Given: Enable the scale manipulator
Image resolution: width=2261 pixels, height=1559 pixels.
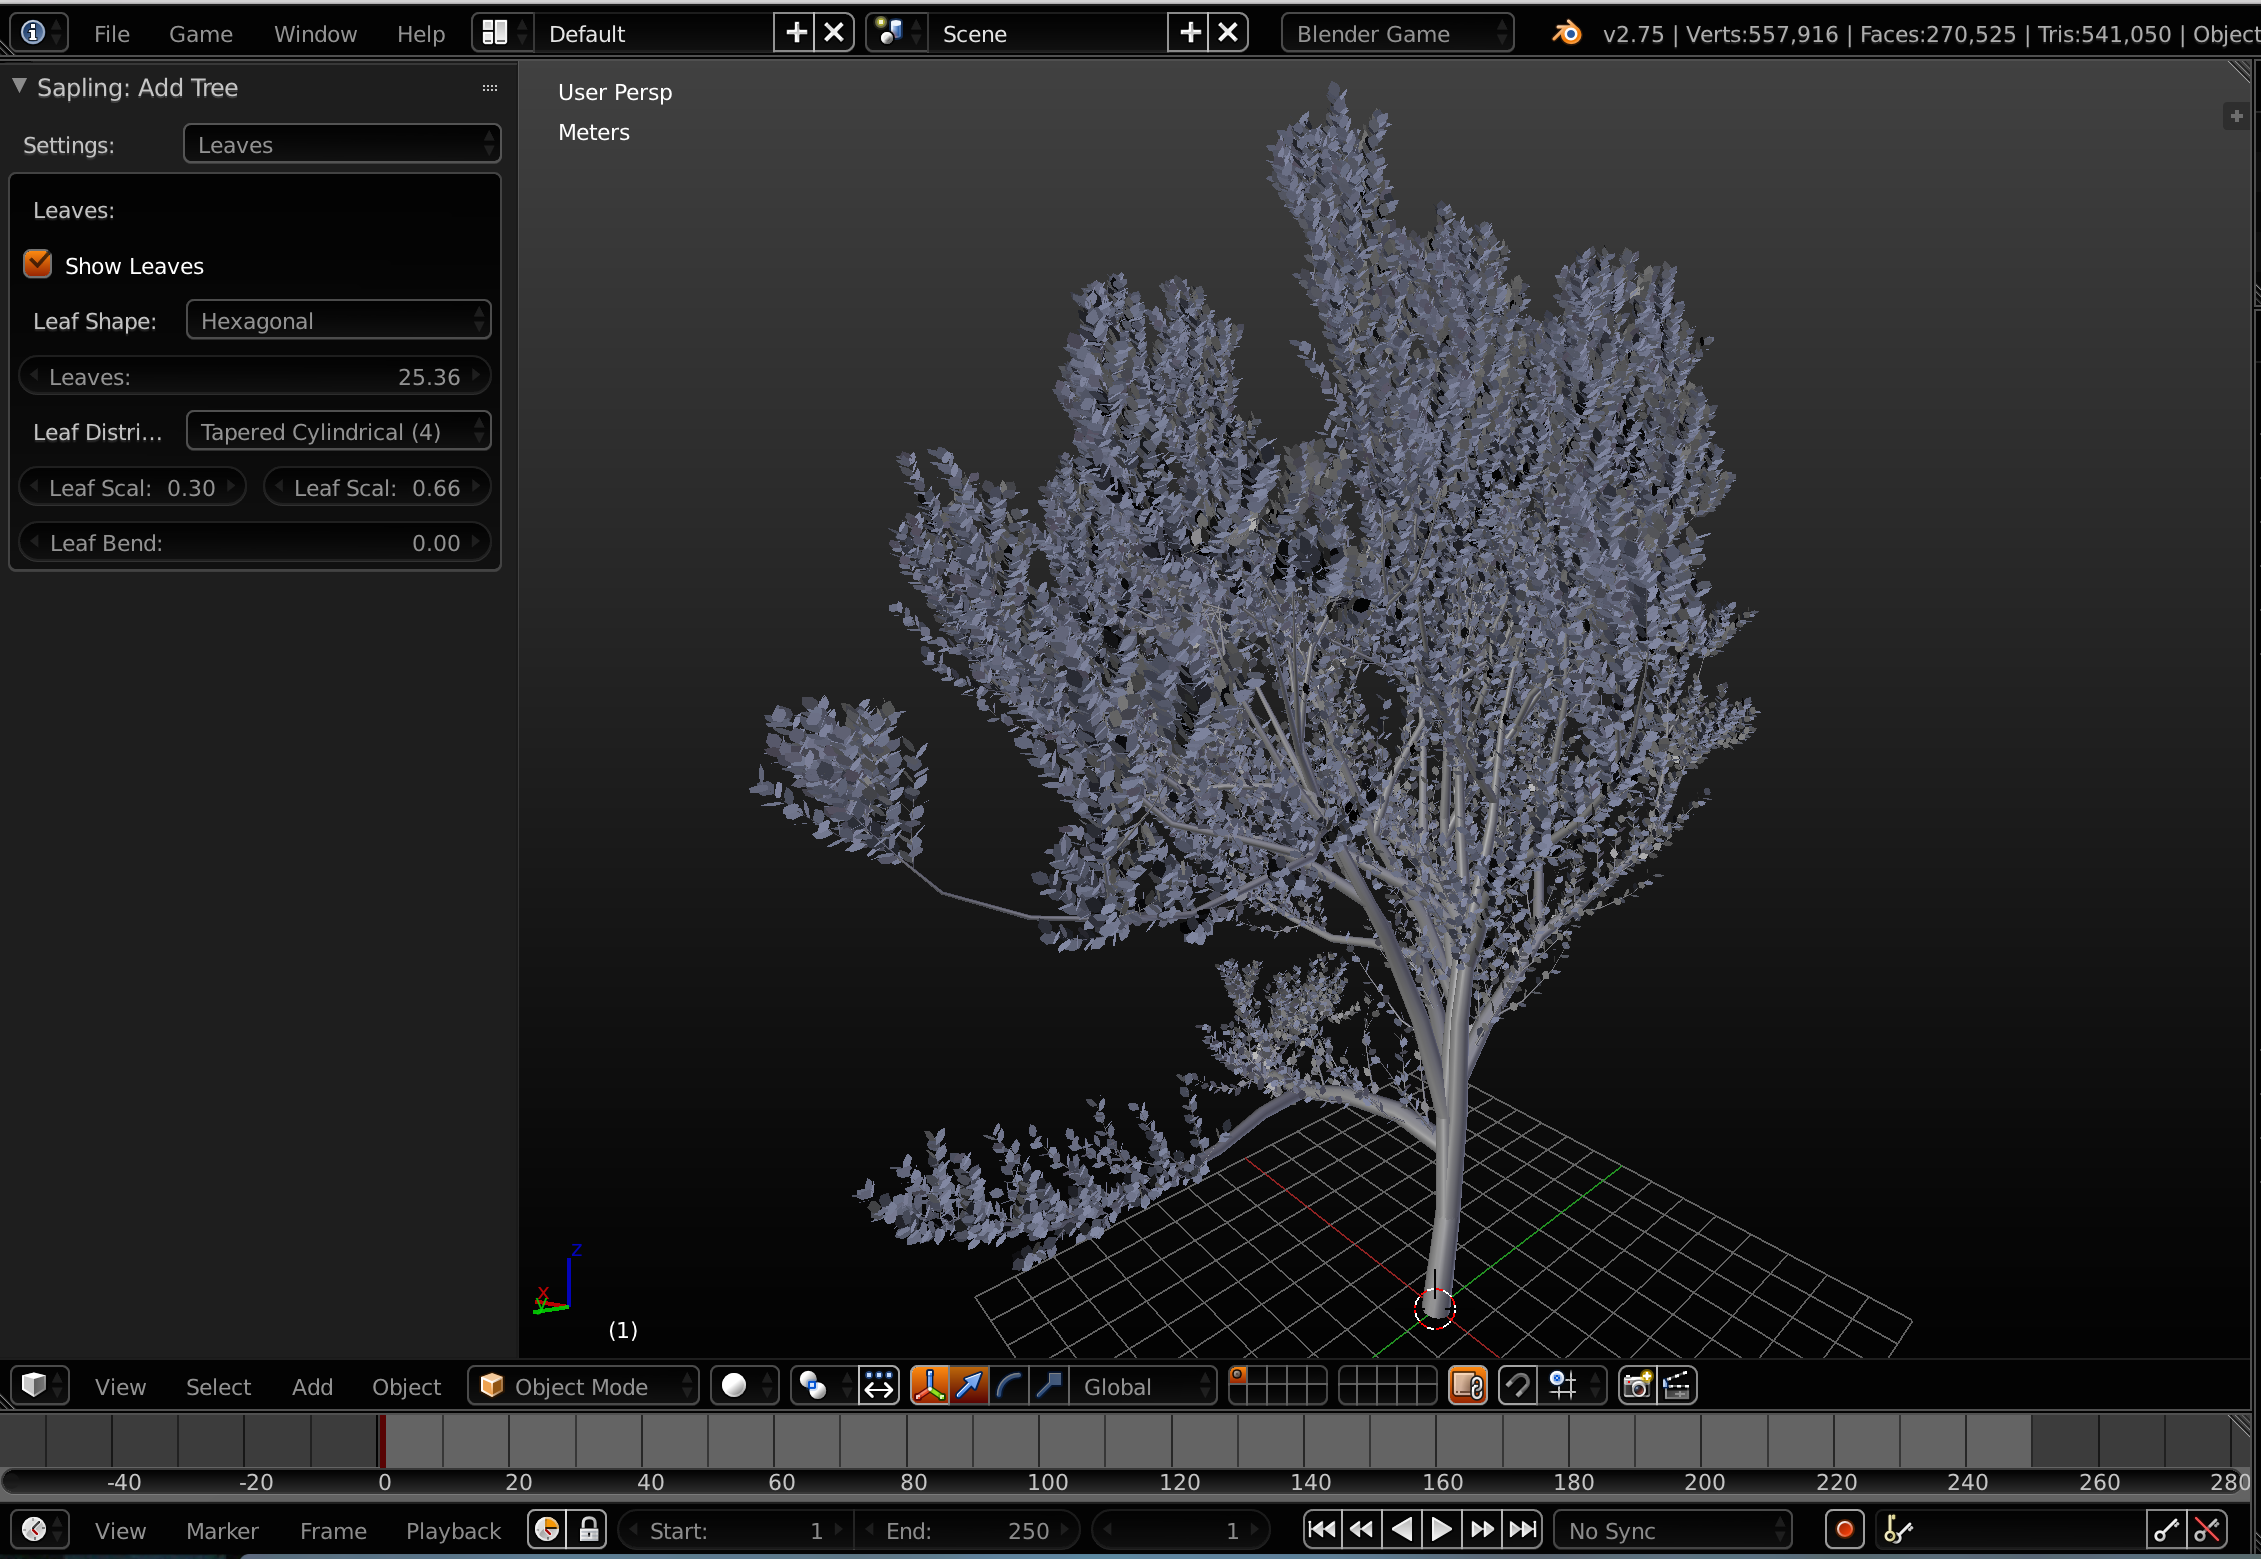Looking at the screenshot, I should pos(1049,1385).
